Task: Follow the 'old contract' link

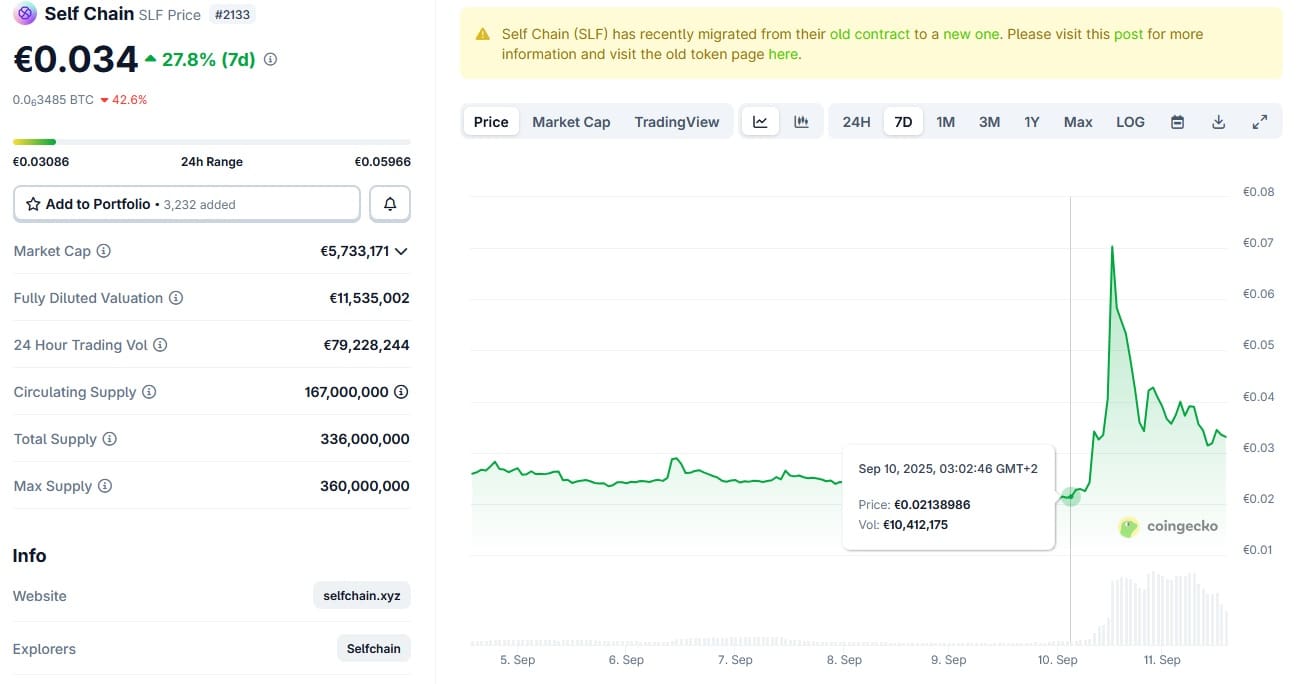Action: point(870,34)
